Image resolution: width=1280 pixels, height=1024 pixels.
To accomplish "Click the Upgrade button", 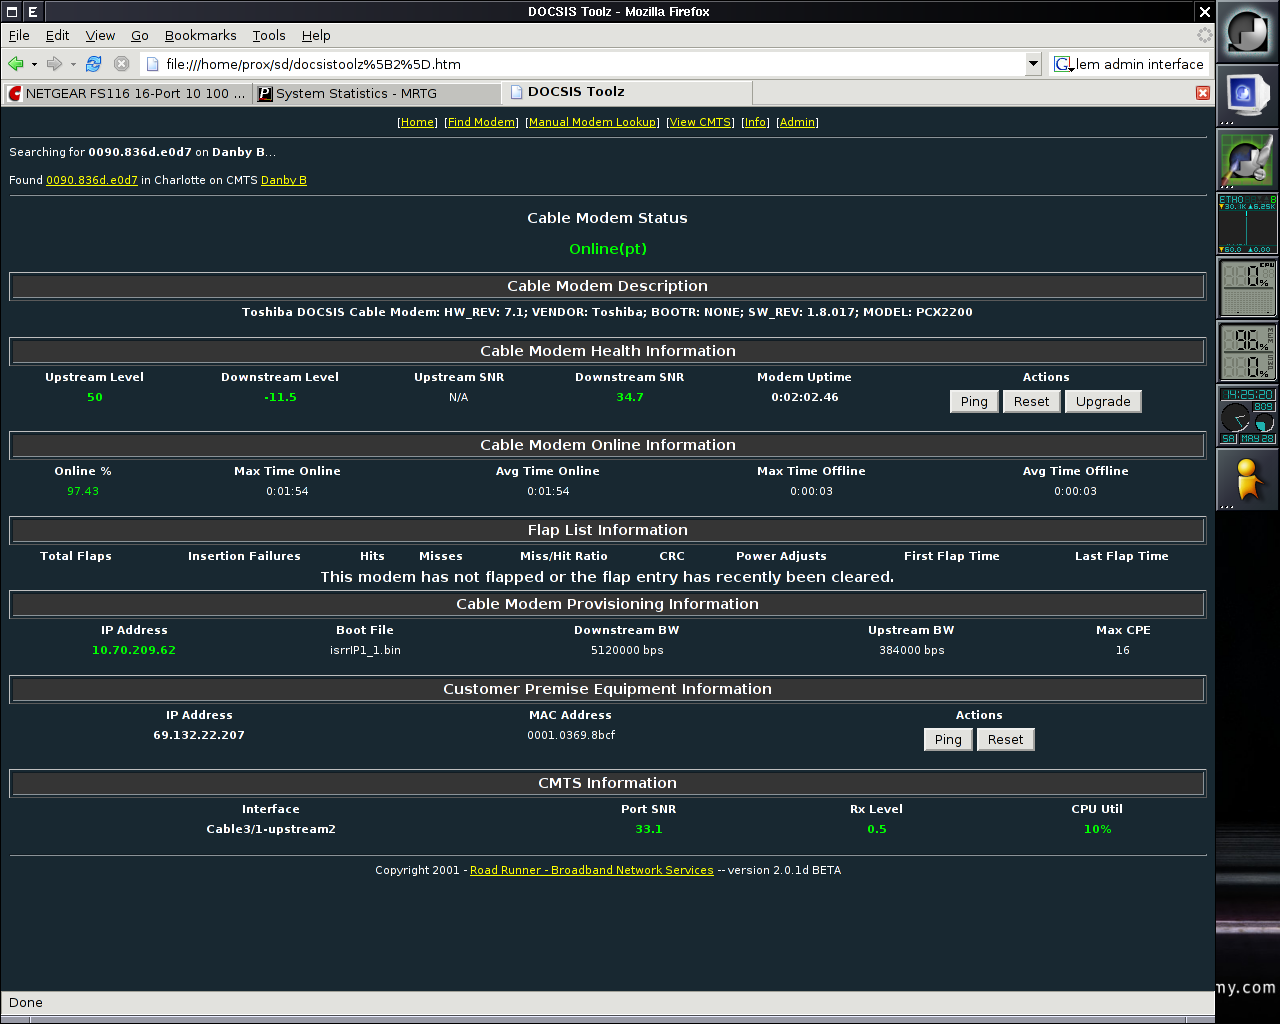I will 1103,401.
